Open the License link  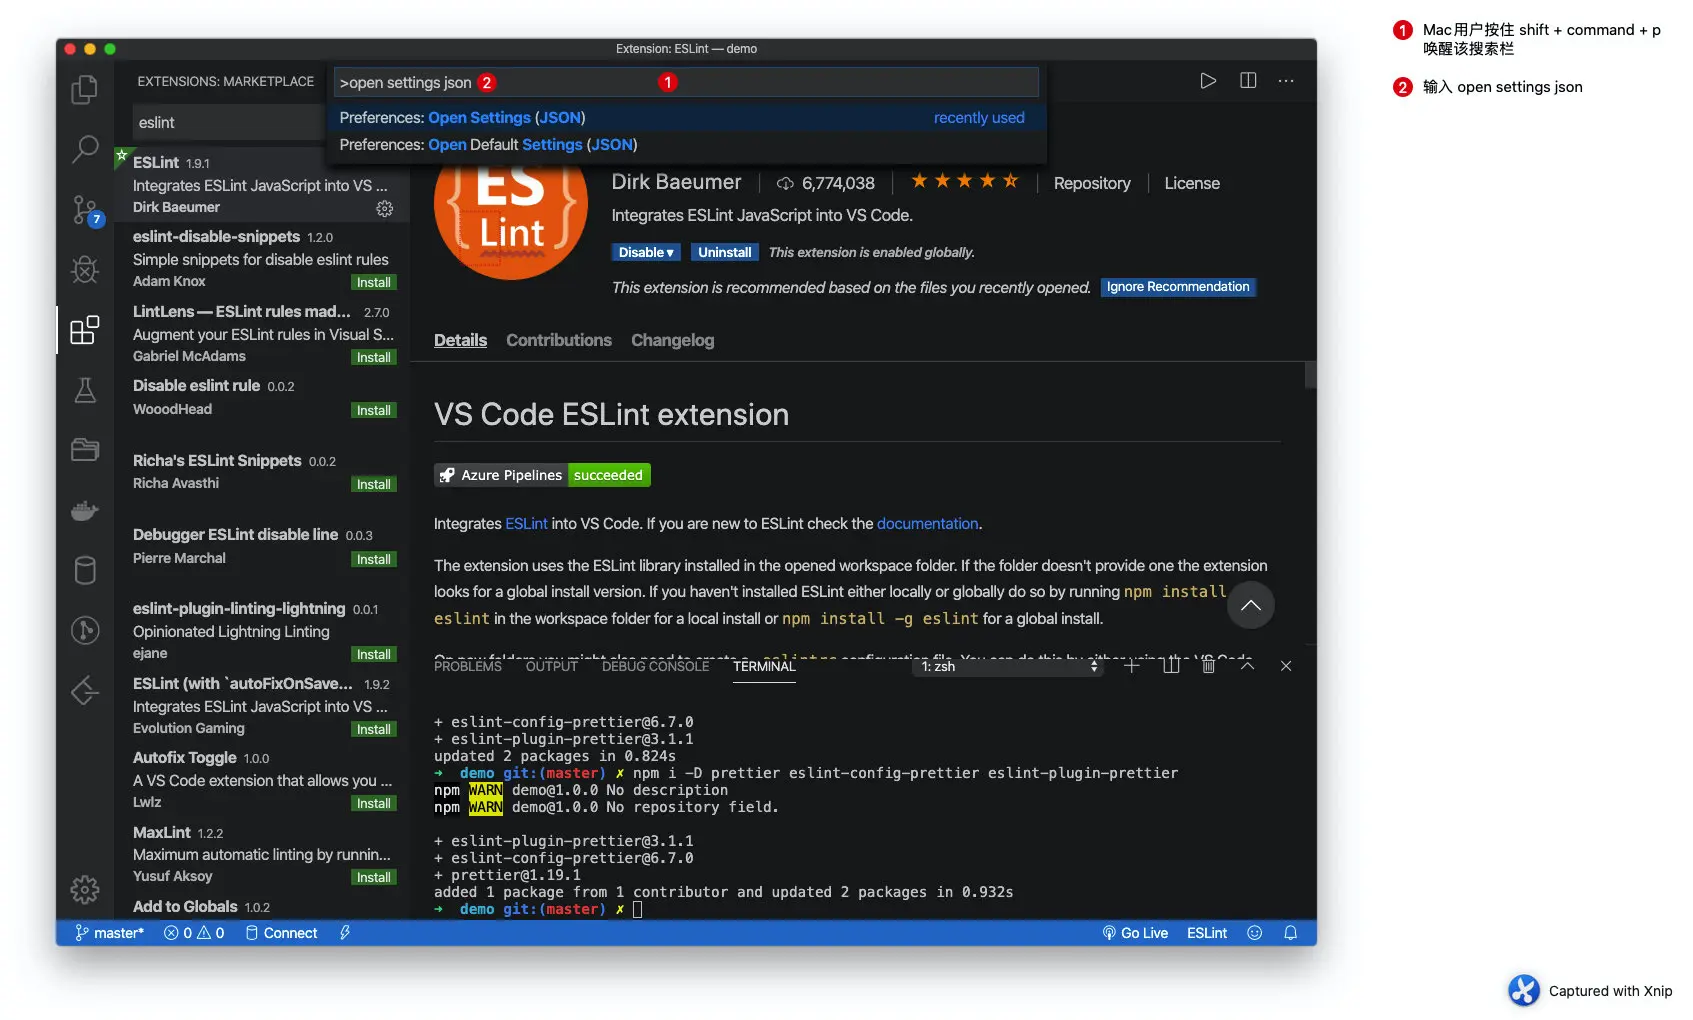coord(1192,183)
